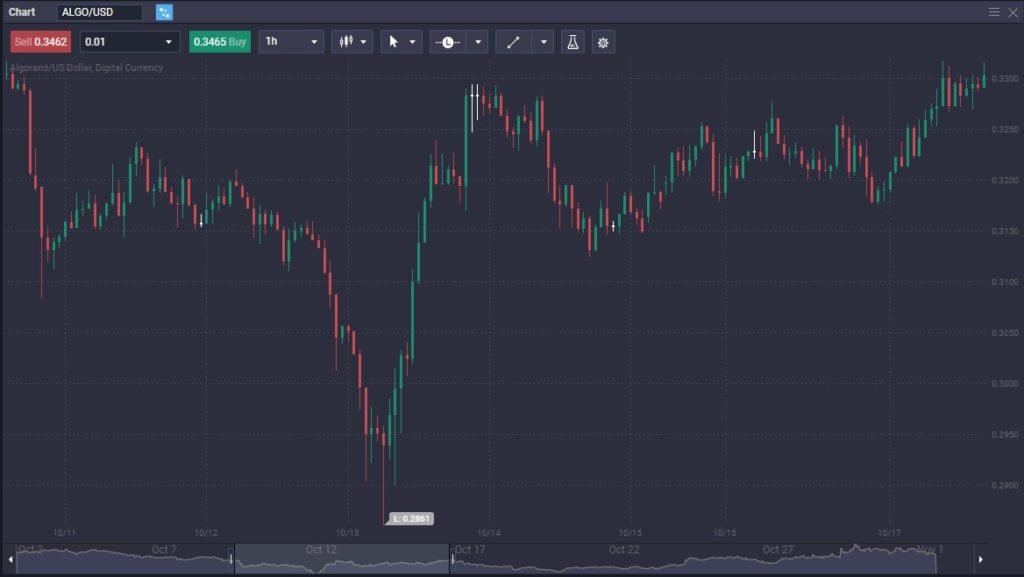The width and height of the screenshot is (1024, 577).
Task: Click the blue symbol link icon
Action: 164,12
